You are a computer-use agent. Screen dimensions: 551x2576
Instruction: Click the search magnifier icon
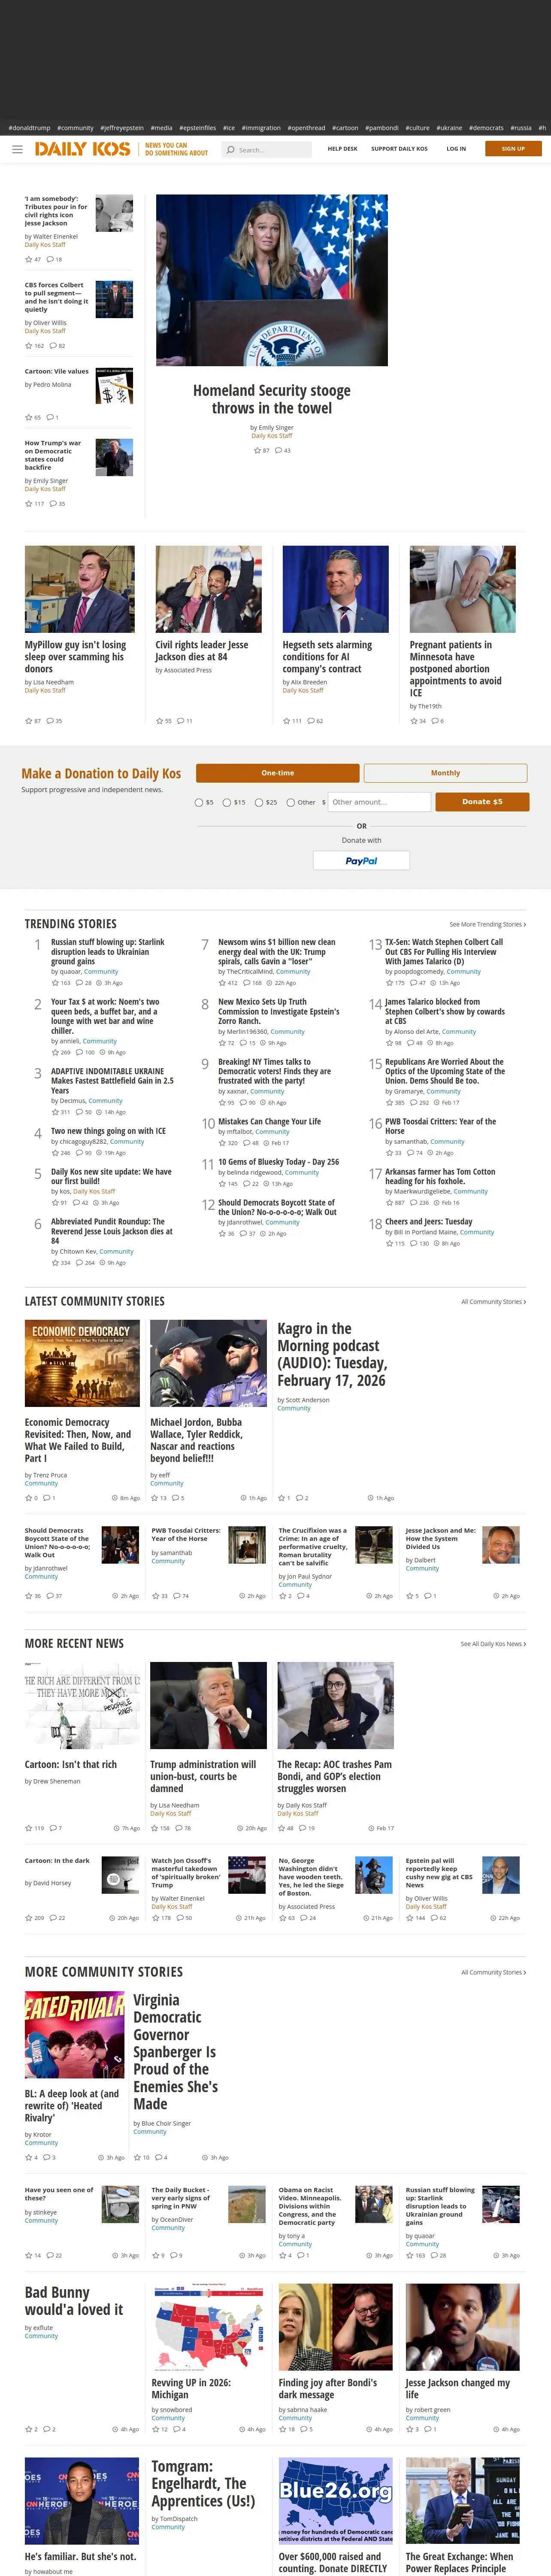pyautogui.click(x=231, y=150)
